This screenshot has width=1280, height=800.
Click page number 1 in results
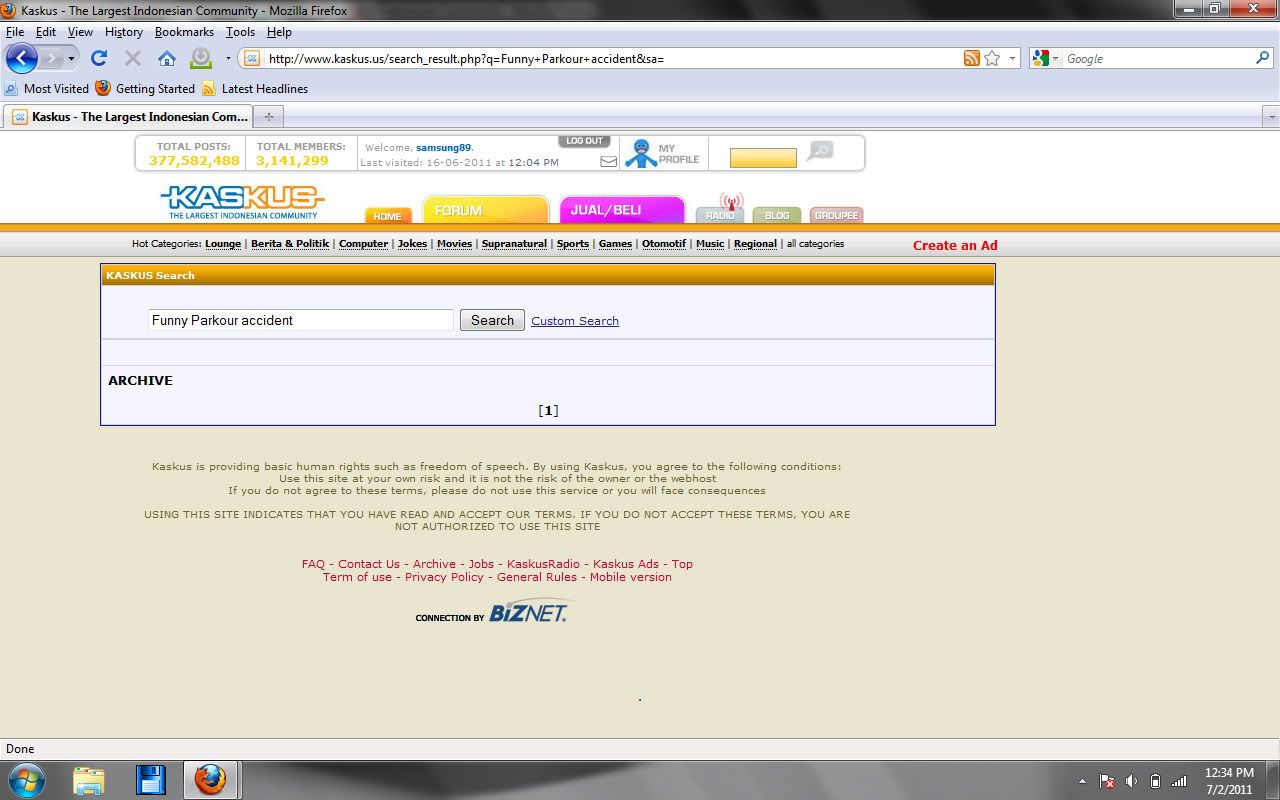point(548,410)
